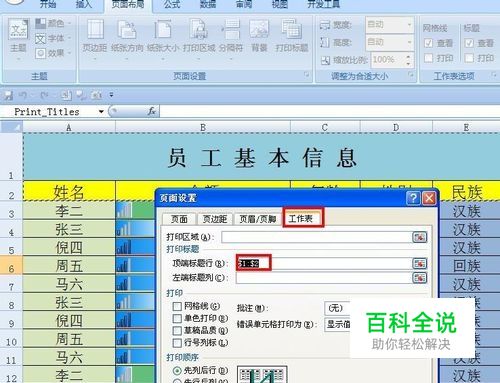
Task: Open the 调整为合适大小 group dialog launcher
Action: [x=411, y=75]
